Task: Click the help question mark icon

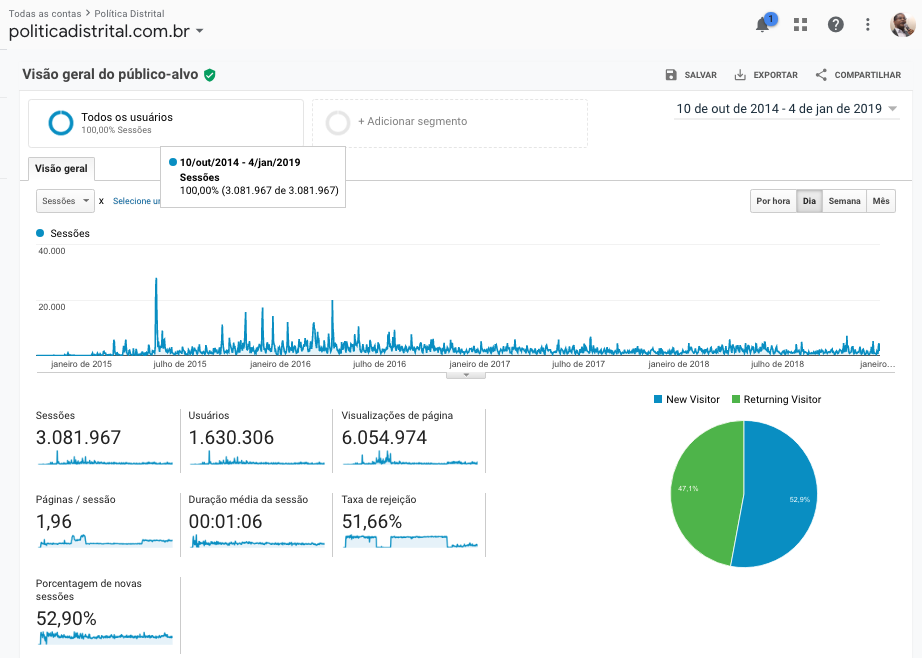Action: coord(836,25)
